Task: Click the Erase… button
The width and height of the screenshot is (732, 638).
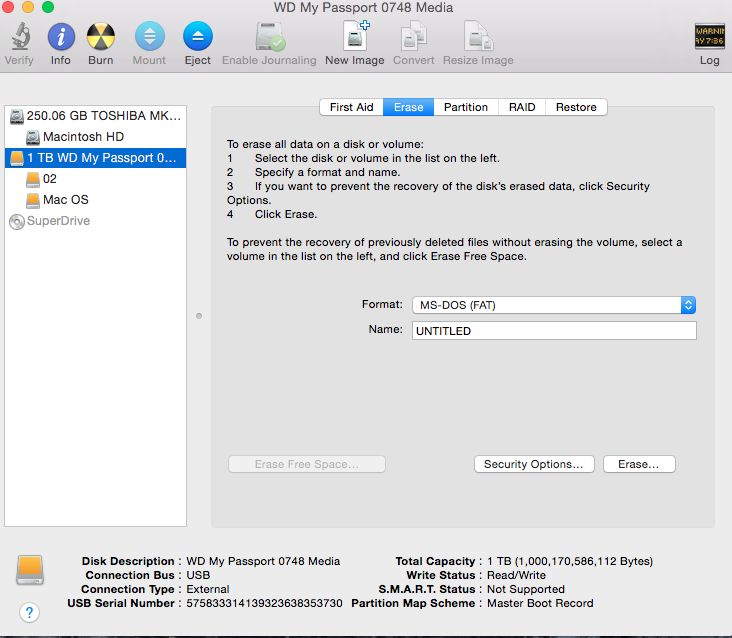Action: point(639,464)
